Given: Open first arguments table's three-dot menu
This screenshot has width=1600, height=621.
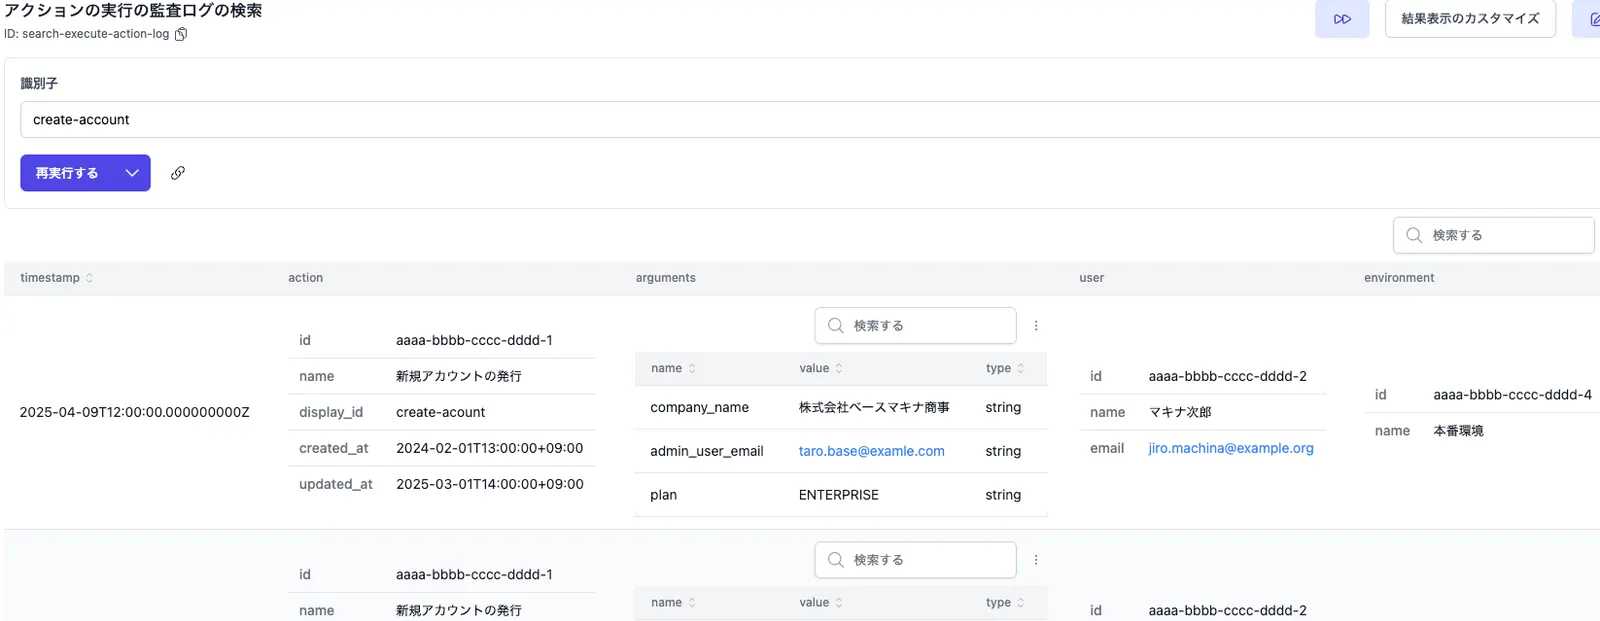Looking at the screenshot, I should [1036, 326].
